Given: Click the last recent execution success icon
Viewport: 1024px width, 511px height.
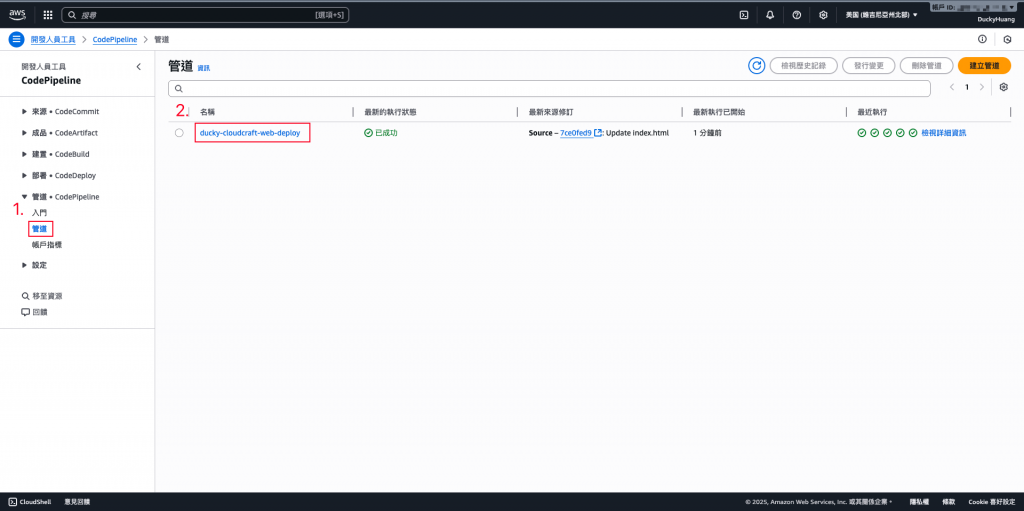Looking at the screenshot, I should pos(913,133).
